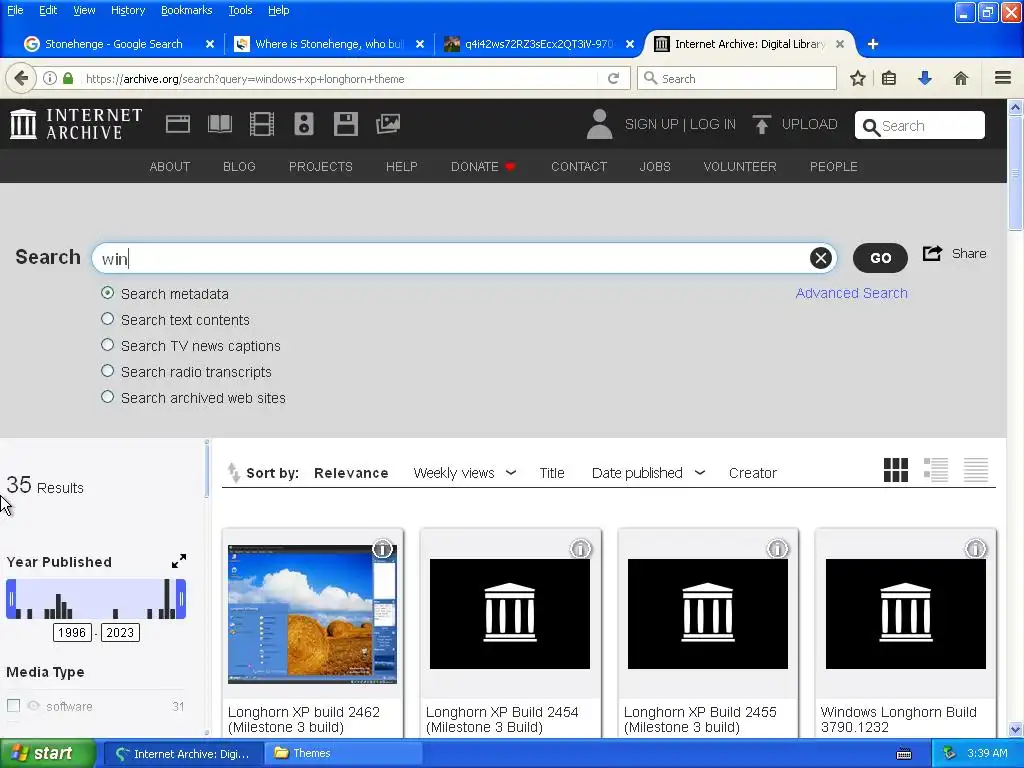The image size is (1024, 768).
Task: Open the Advanced Search link
Action: [852, 293]
